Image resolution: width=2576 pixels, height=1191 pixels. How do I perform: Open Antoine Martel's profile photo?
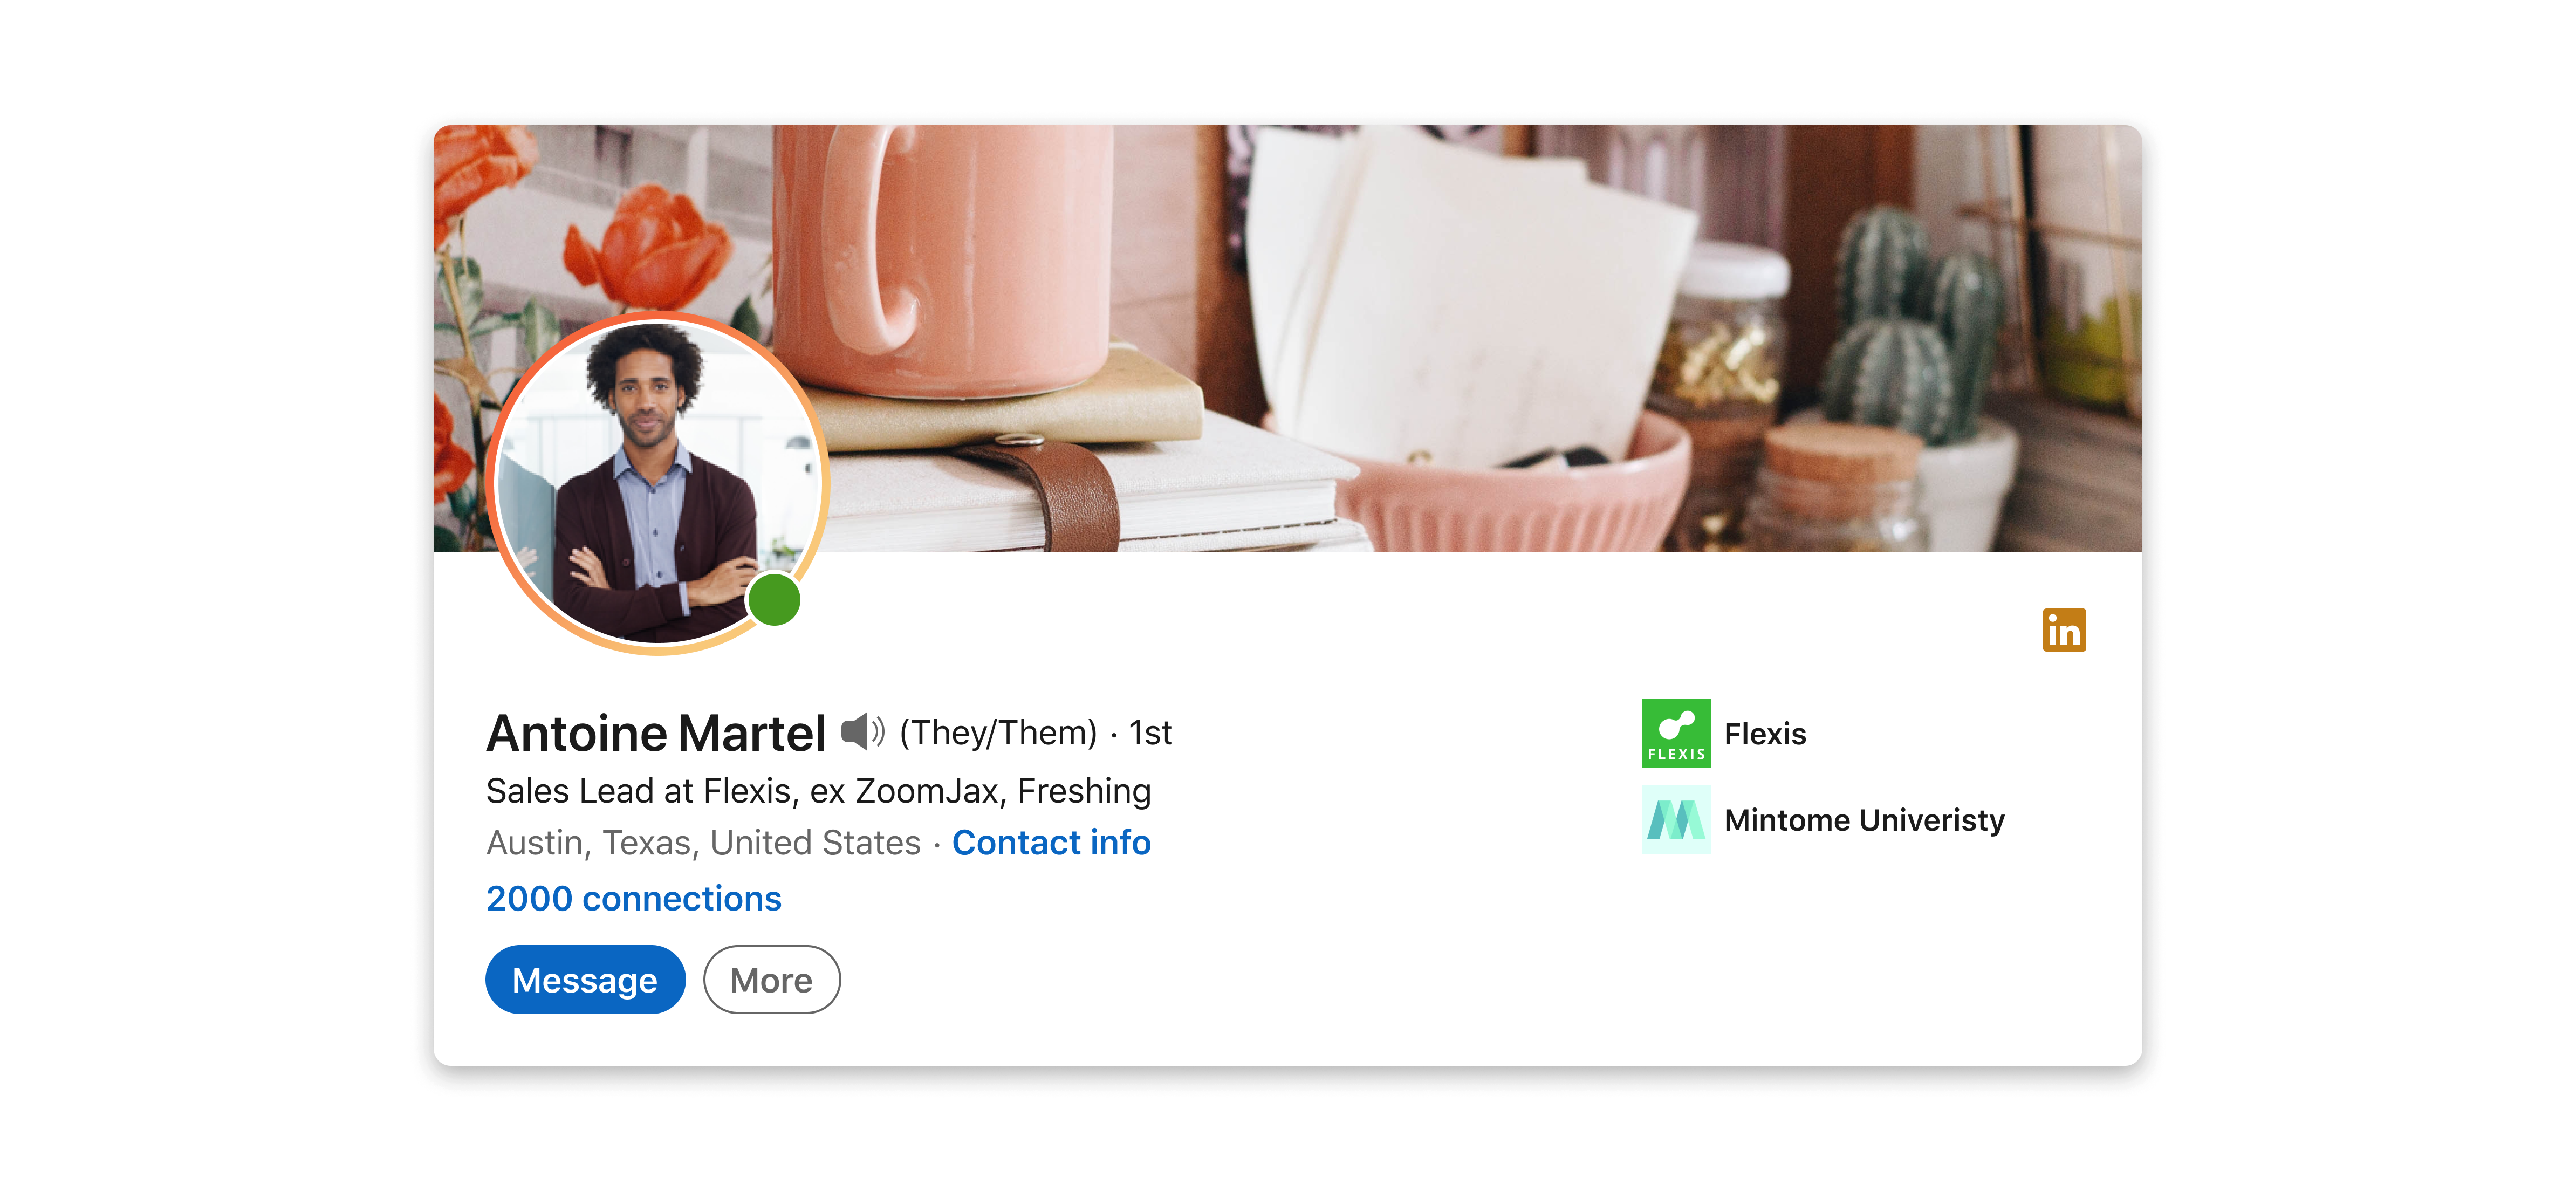[657, 483]
